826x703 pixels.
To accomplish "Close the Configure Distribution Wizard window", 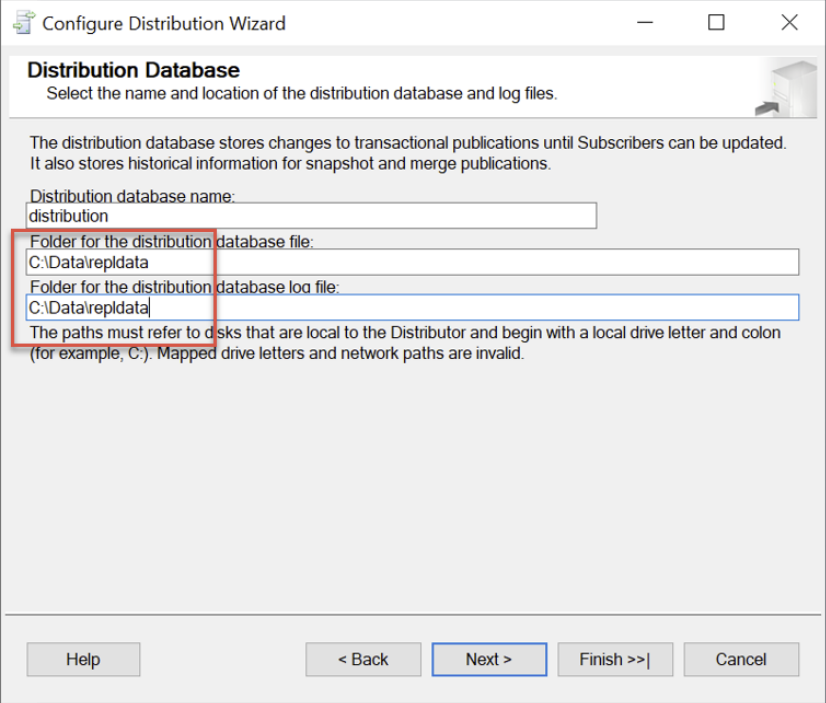I will click(790, 23).
